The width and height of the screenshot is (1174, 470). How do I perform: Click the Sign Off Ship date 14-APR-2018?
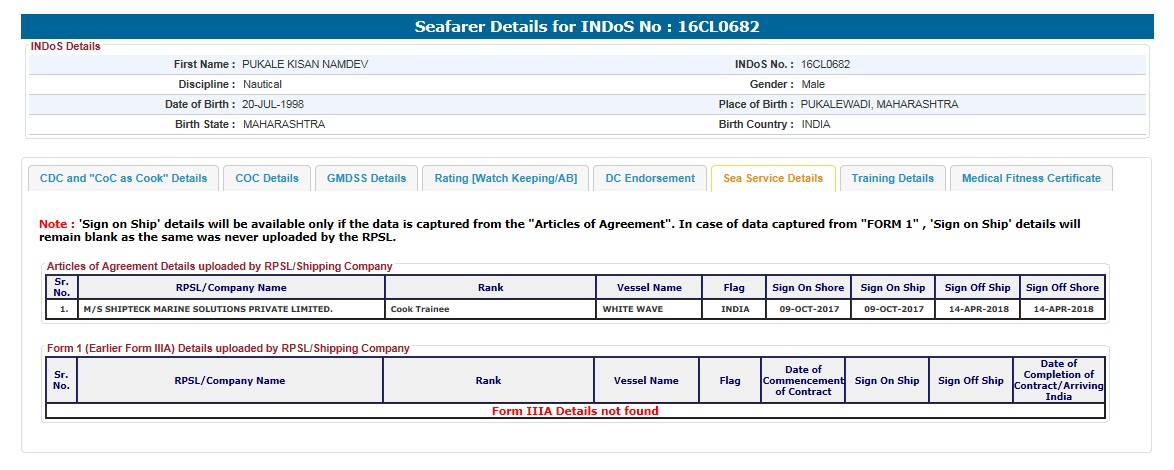(x=977, y=309)
